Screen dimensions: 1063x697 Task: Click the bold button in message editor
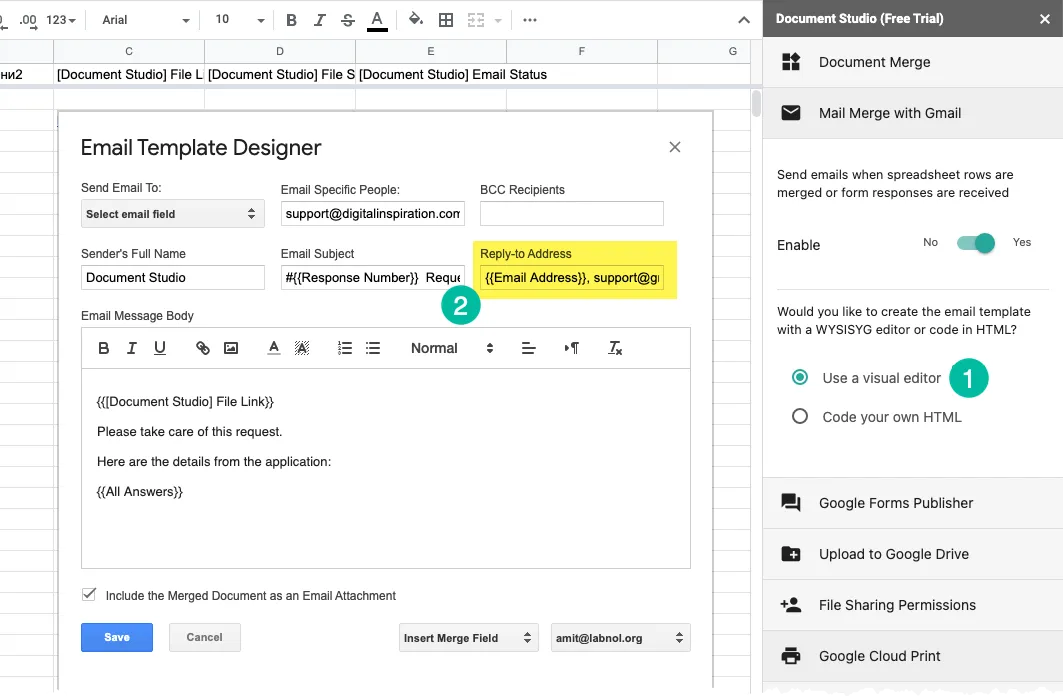point(104,348)
